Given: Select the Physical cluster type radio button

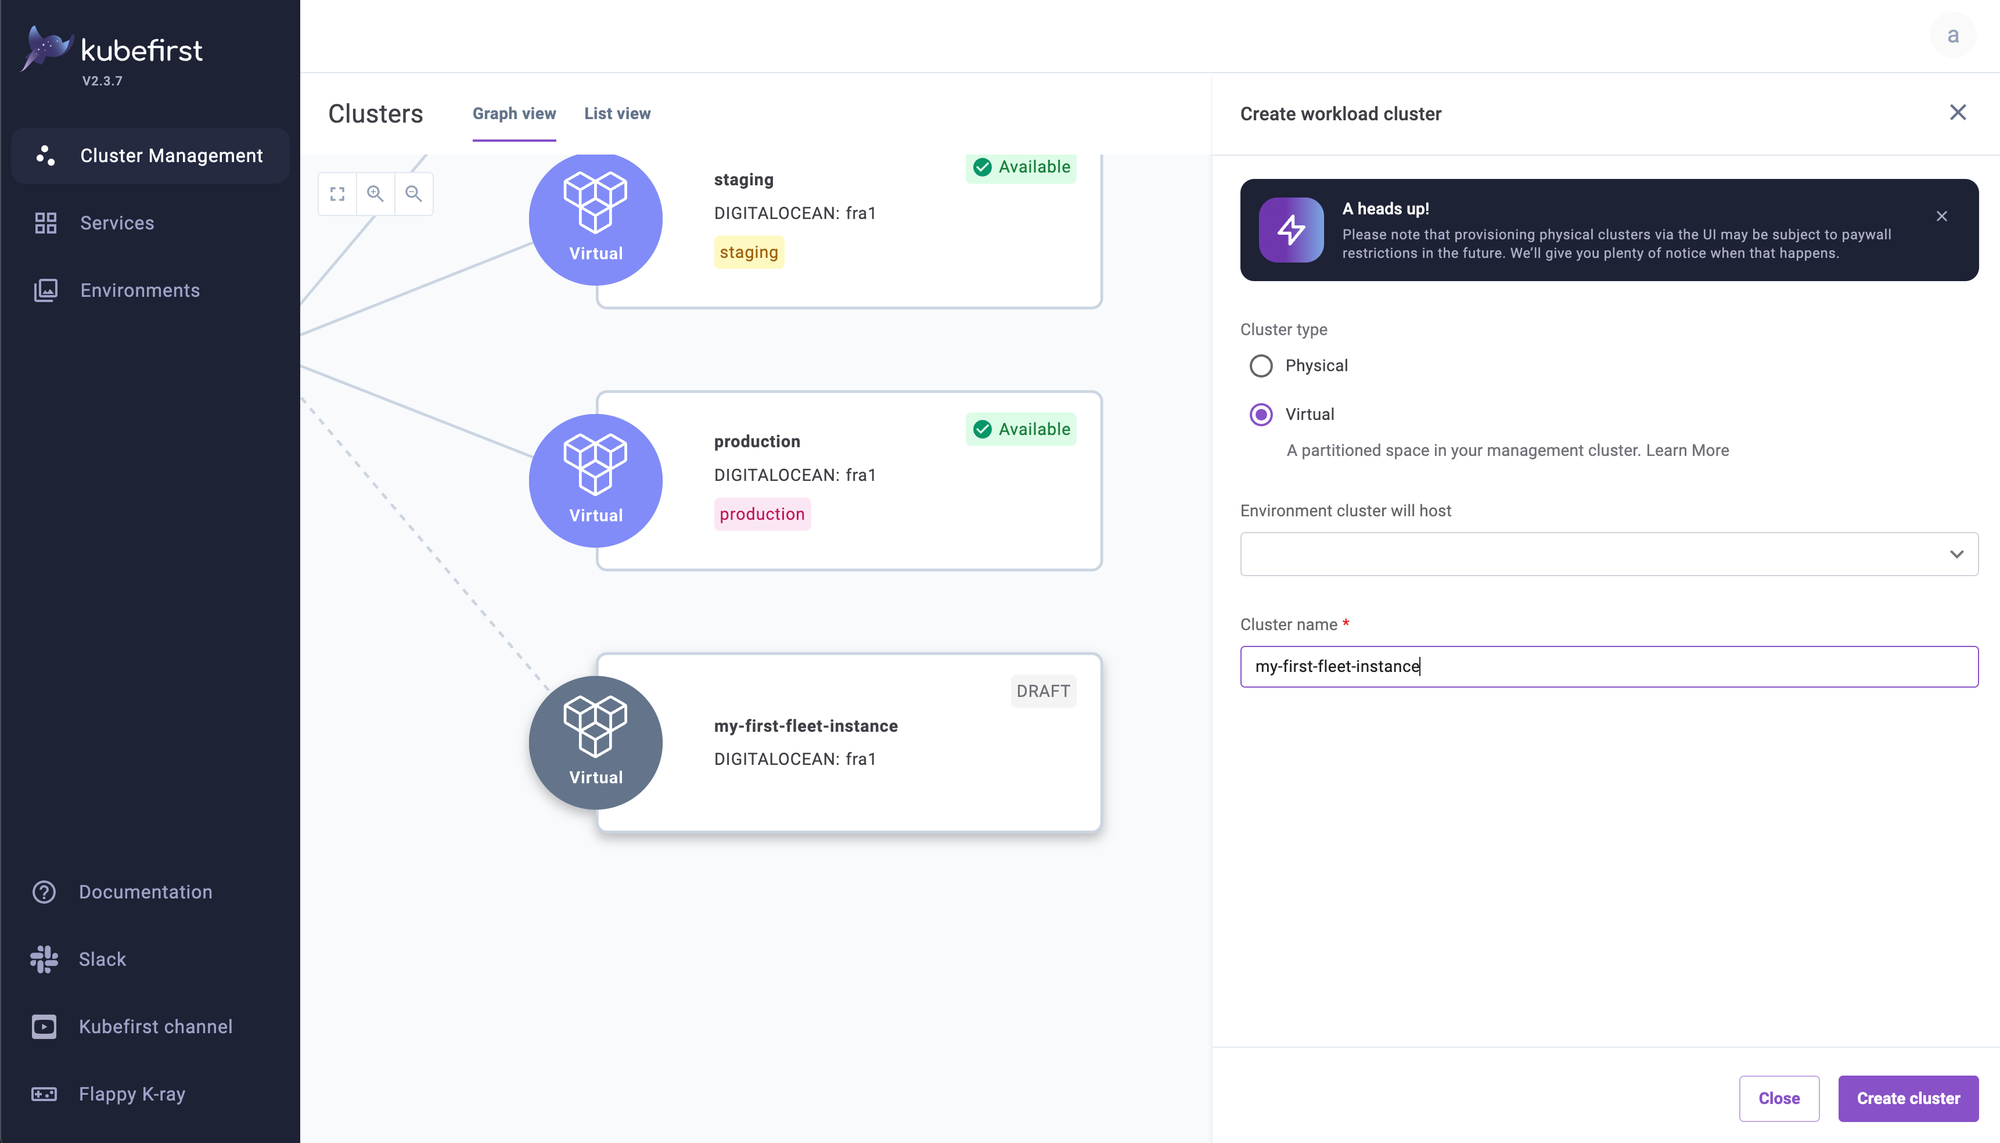Looking at the screenshot, I should coord(1261,365).
